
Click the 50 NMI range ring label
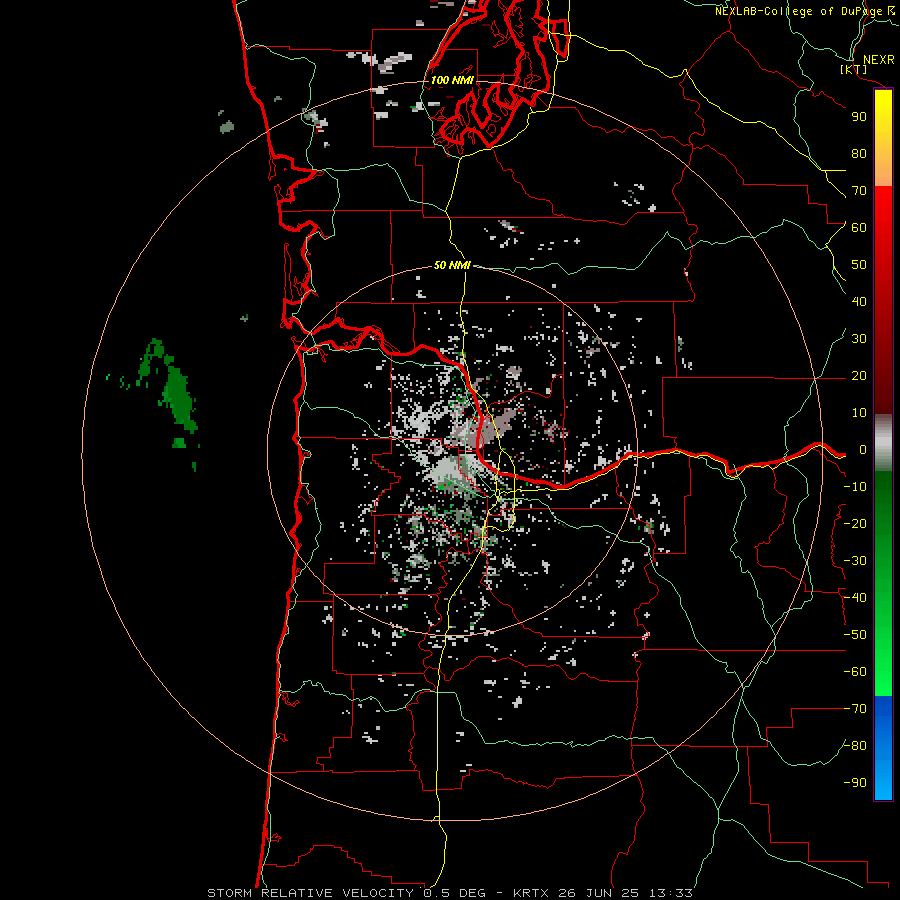pos(452,265)
